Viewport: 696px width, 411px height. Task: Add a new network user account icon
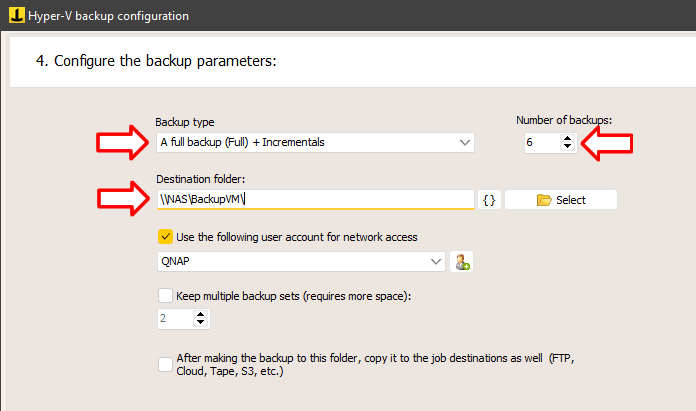[462, 261]
